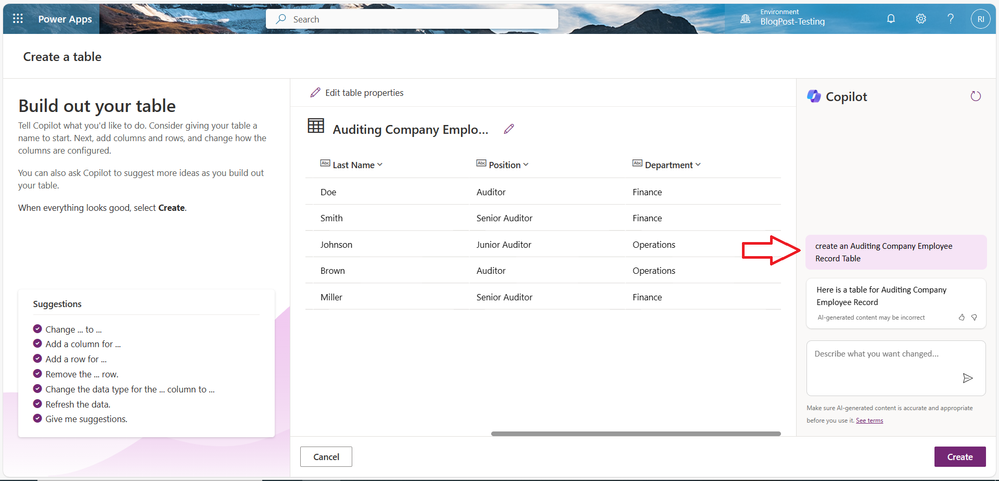Screen dimensions: 999x481
Task: Click the Position column type icon
Action: coord(481,164)
